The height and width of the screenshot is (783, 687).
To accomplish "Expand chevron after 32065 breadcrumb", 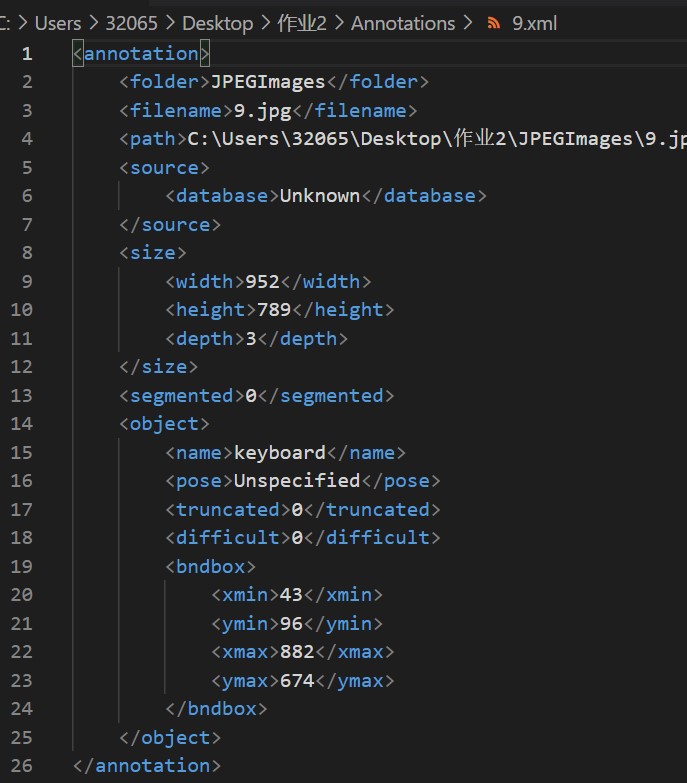I will pos(170,23).
